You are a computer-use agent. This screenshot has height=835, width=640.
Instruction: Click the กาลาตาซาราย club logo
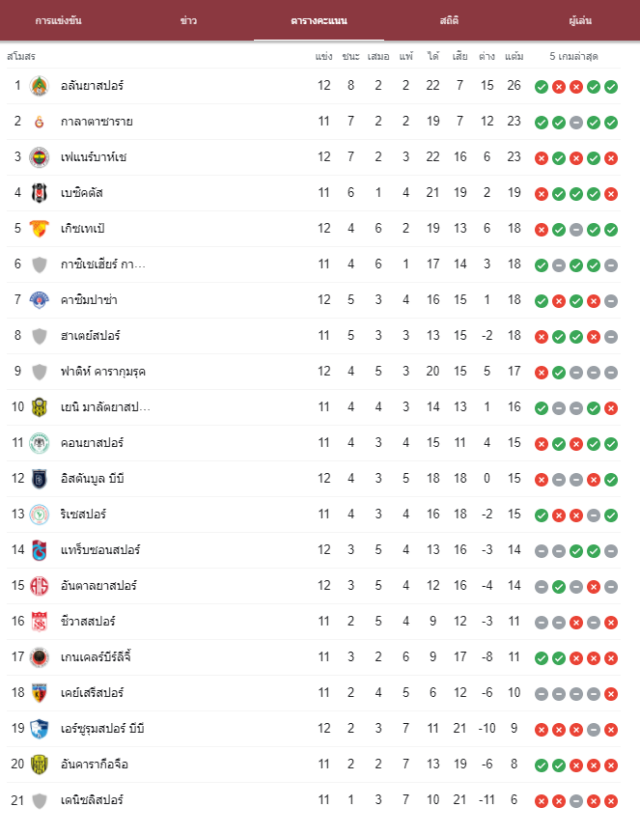[x=39, y=122]
